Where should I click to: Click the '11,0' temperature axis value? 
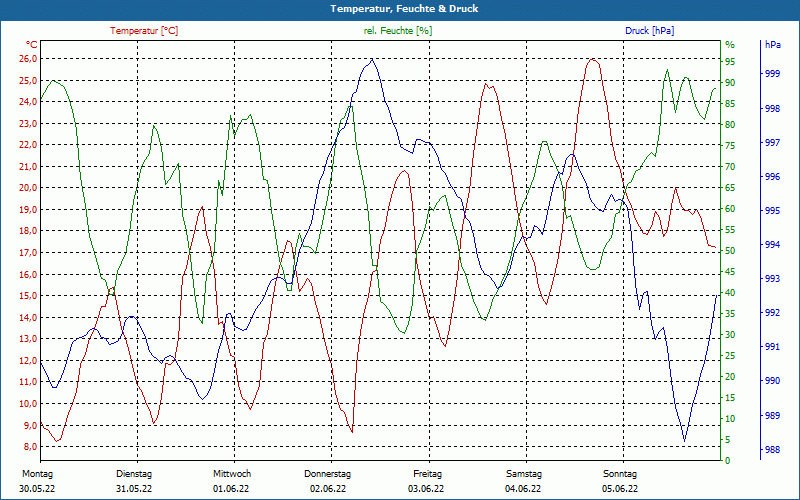(x=28, y=382)
